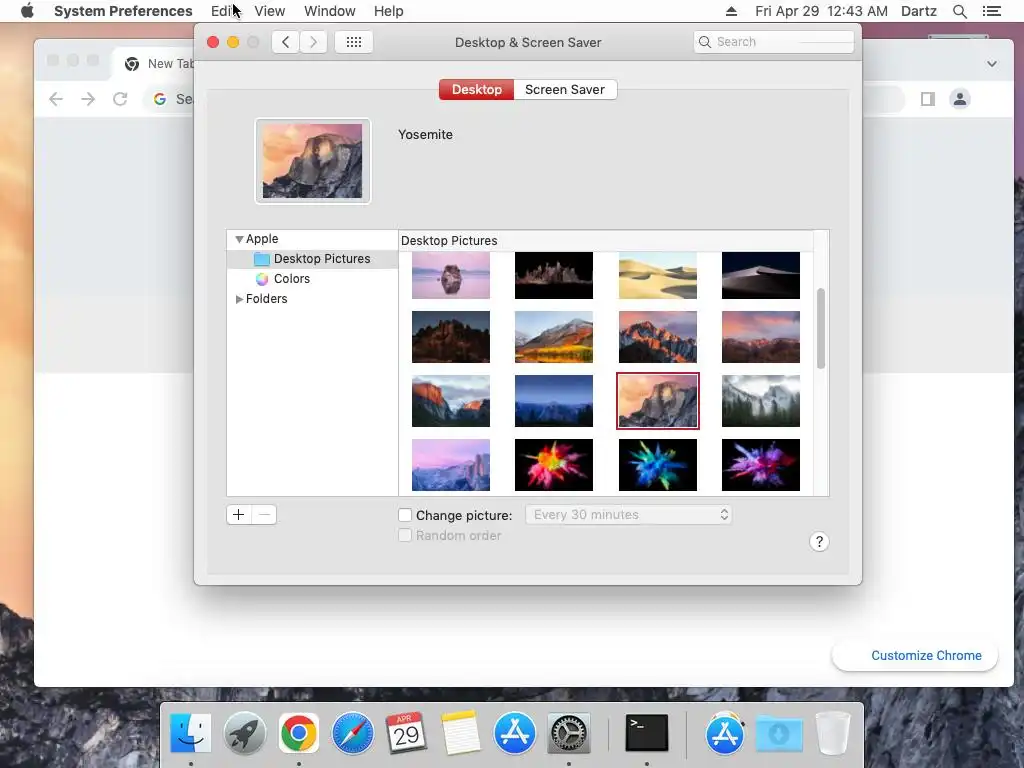Open the Downloads folder in the Dock
Screen dimensions: 1024x768
click(x=779, y=733)
